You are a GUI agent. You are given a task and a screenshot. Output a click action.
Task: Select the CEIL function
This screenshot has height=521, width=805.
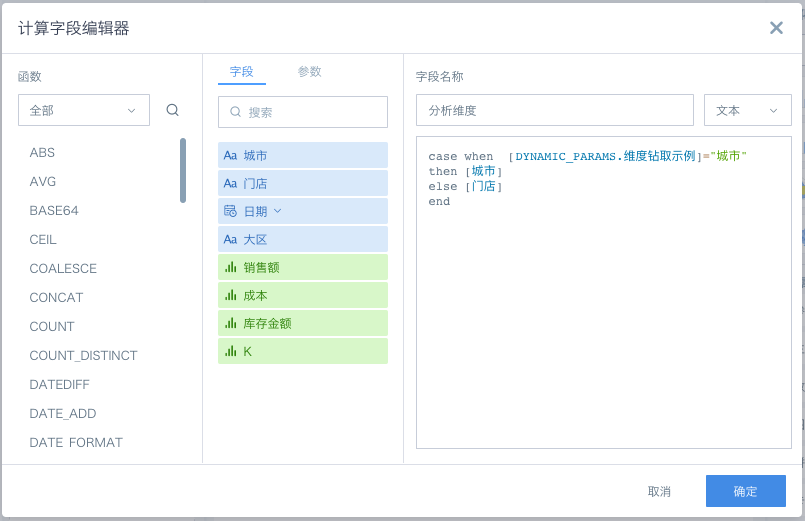[x=43, y=239]
